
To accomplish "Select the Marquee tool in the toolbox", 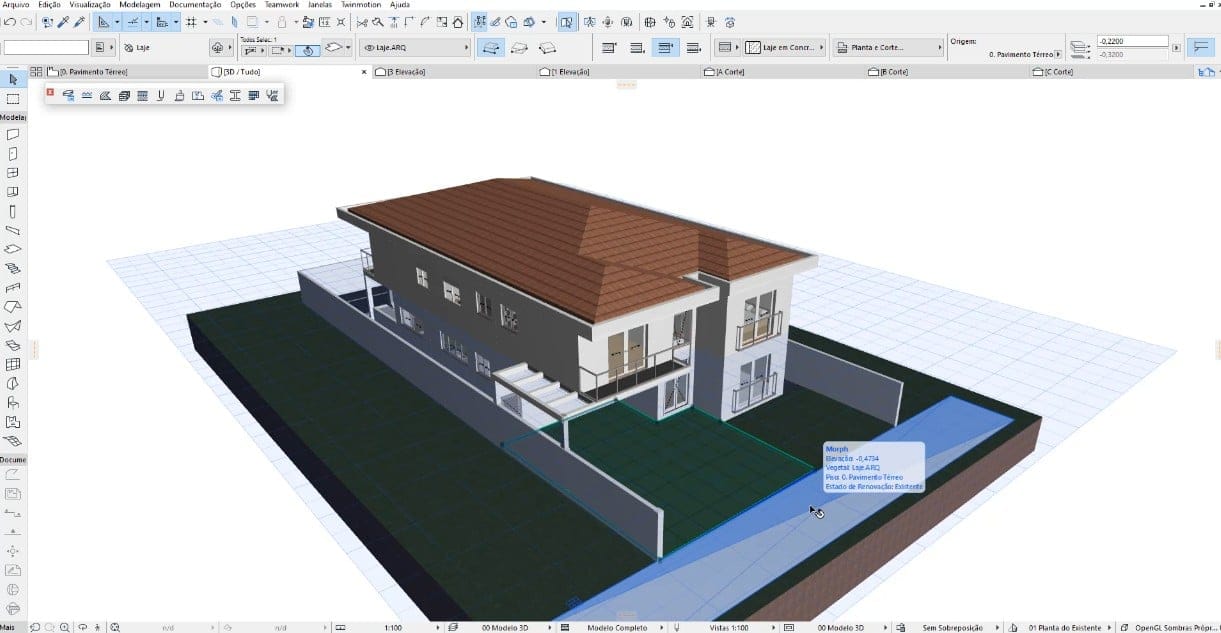I will point(13,99).
